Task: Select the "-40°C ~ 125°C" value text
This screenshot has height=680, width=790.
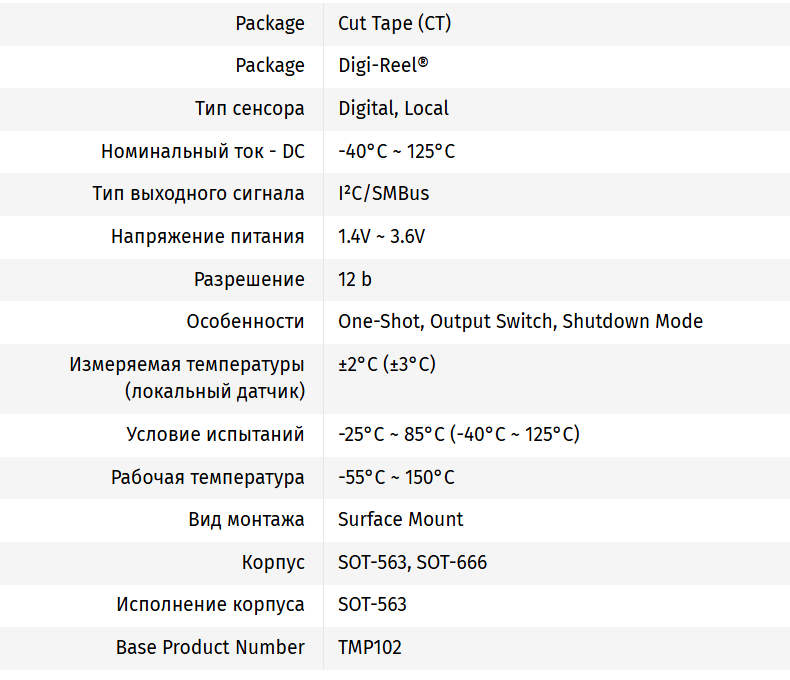Action: click(x=396, y=151)
